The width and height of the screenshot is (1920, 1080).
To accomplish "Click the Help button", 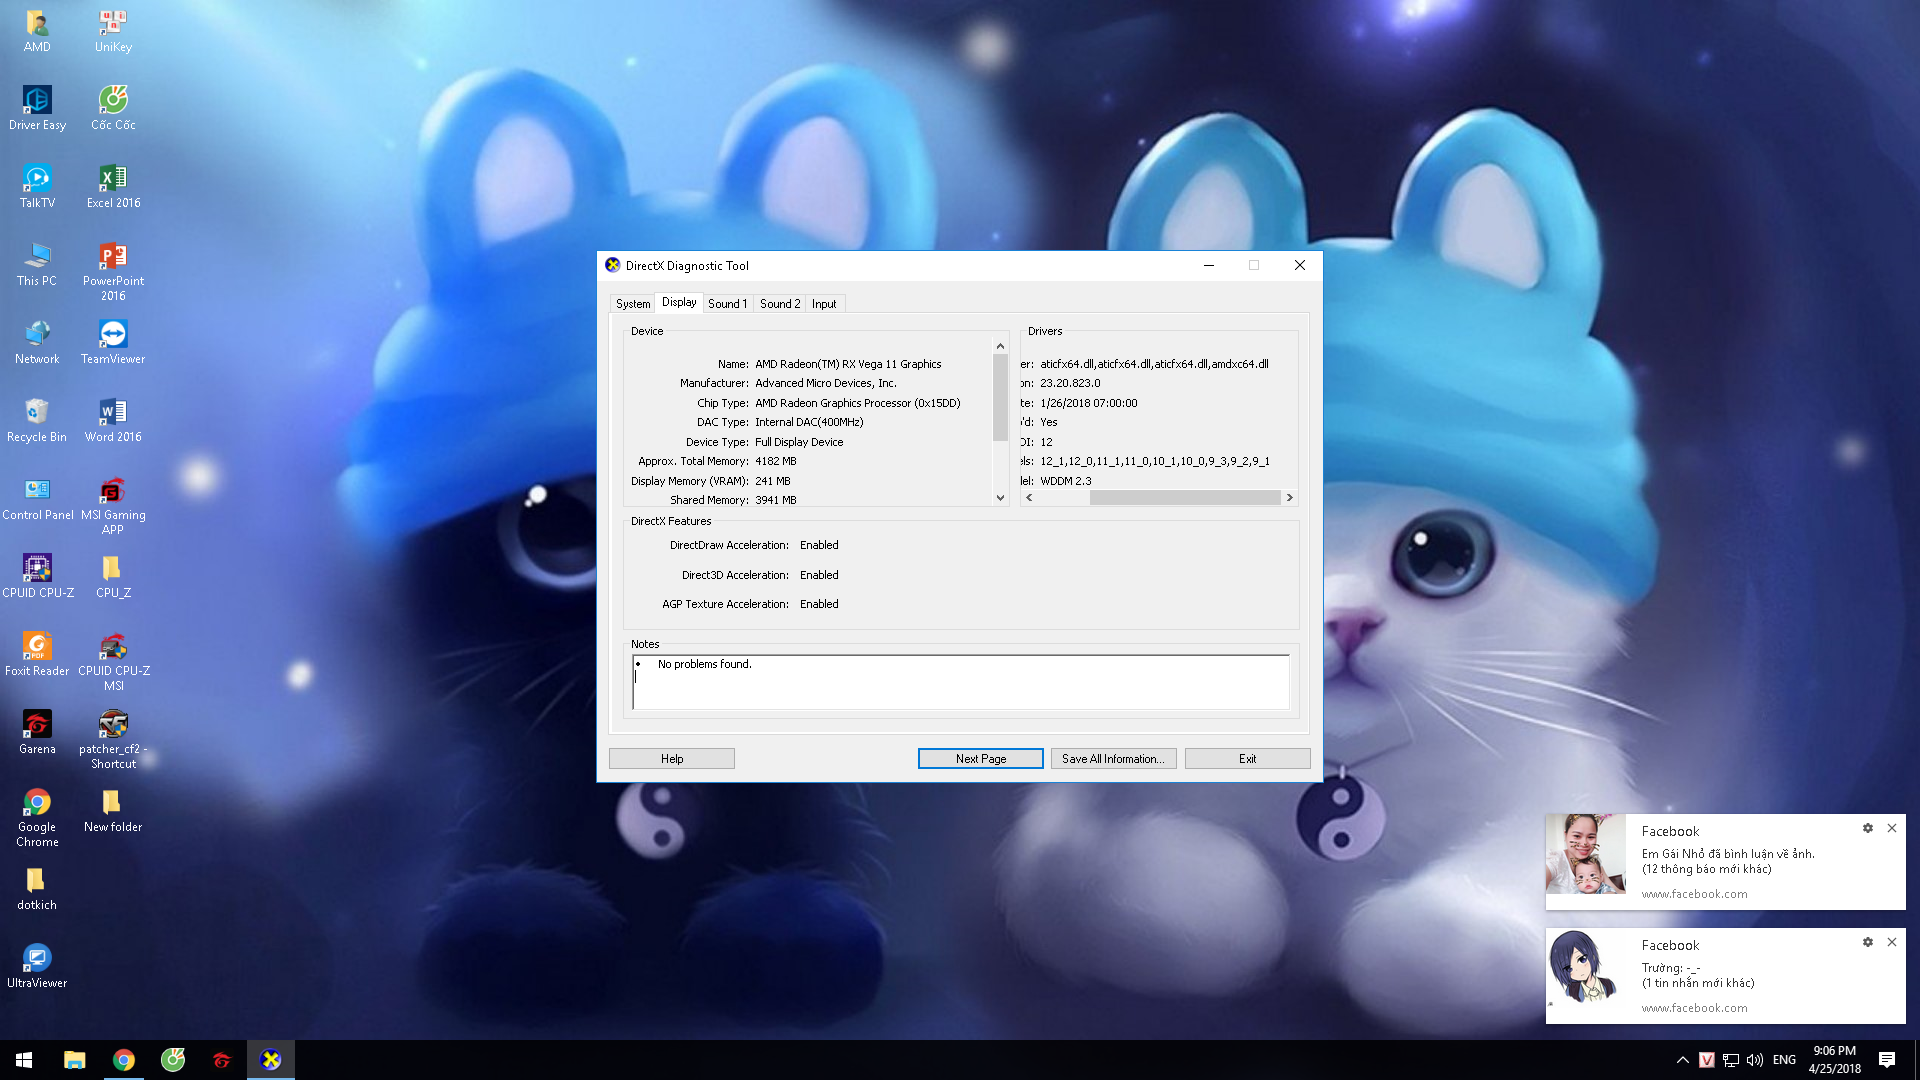I will coord(672,759).
